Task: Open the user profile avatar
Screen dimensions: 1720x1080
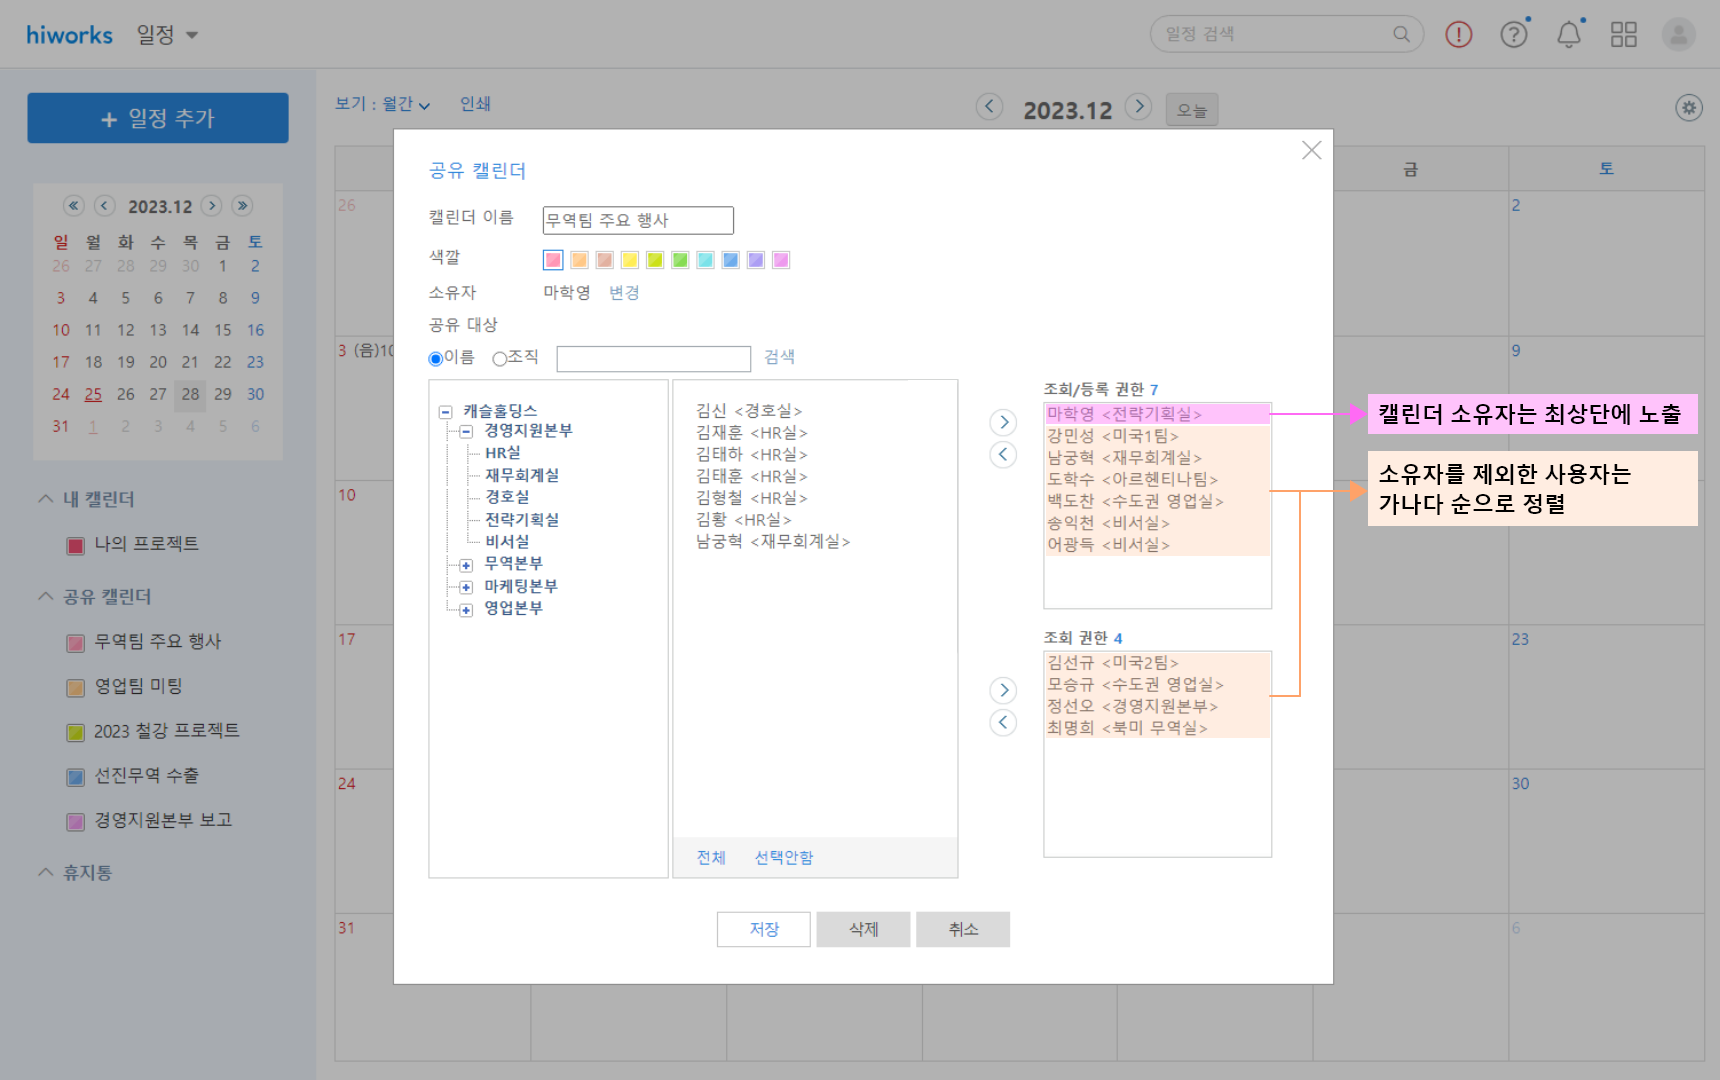Action: click(1679, 35)
